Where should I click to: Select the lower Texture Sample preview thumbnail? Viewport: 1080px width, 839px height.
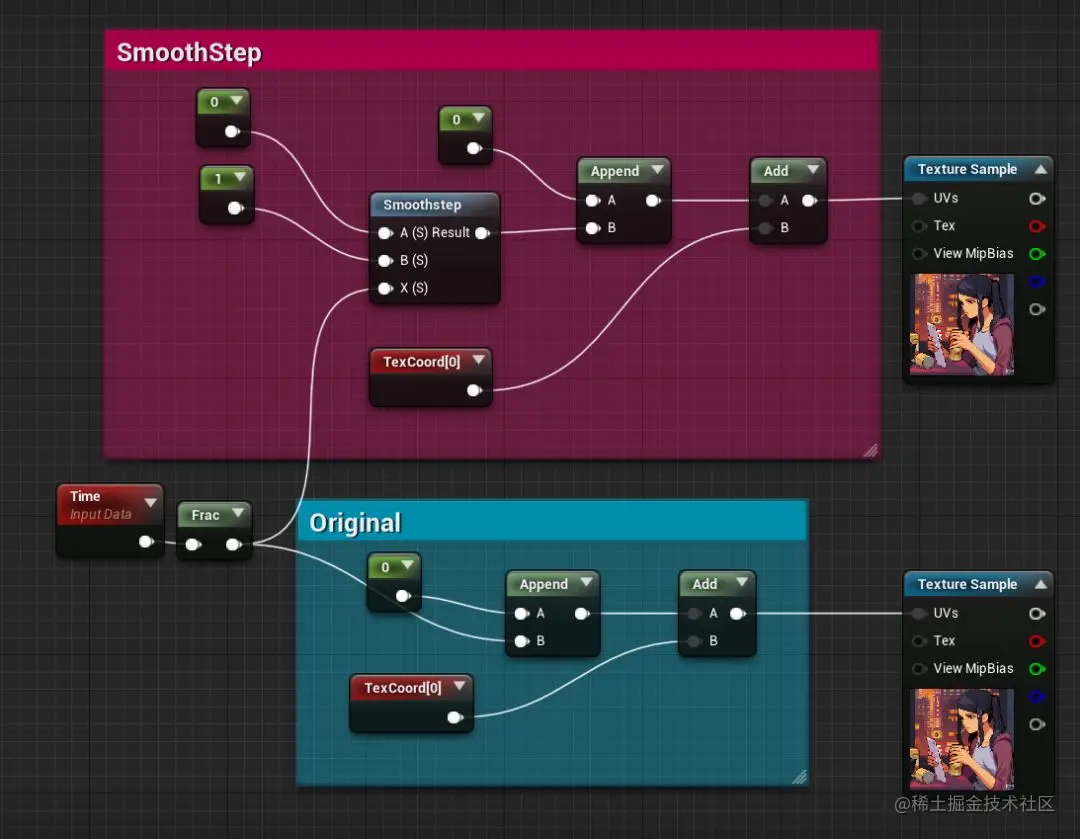coord(962,739)
